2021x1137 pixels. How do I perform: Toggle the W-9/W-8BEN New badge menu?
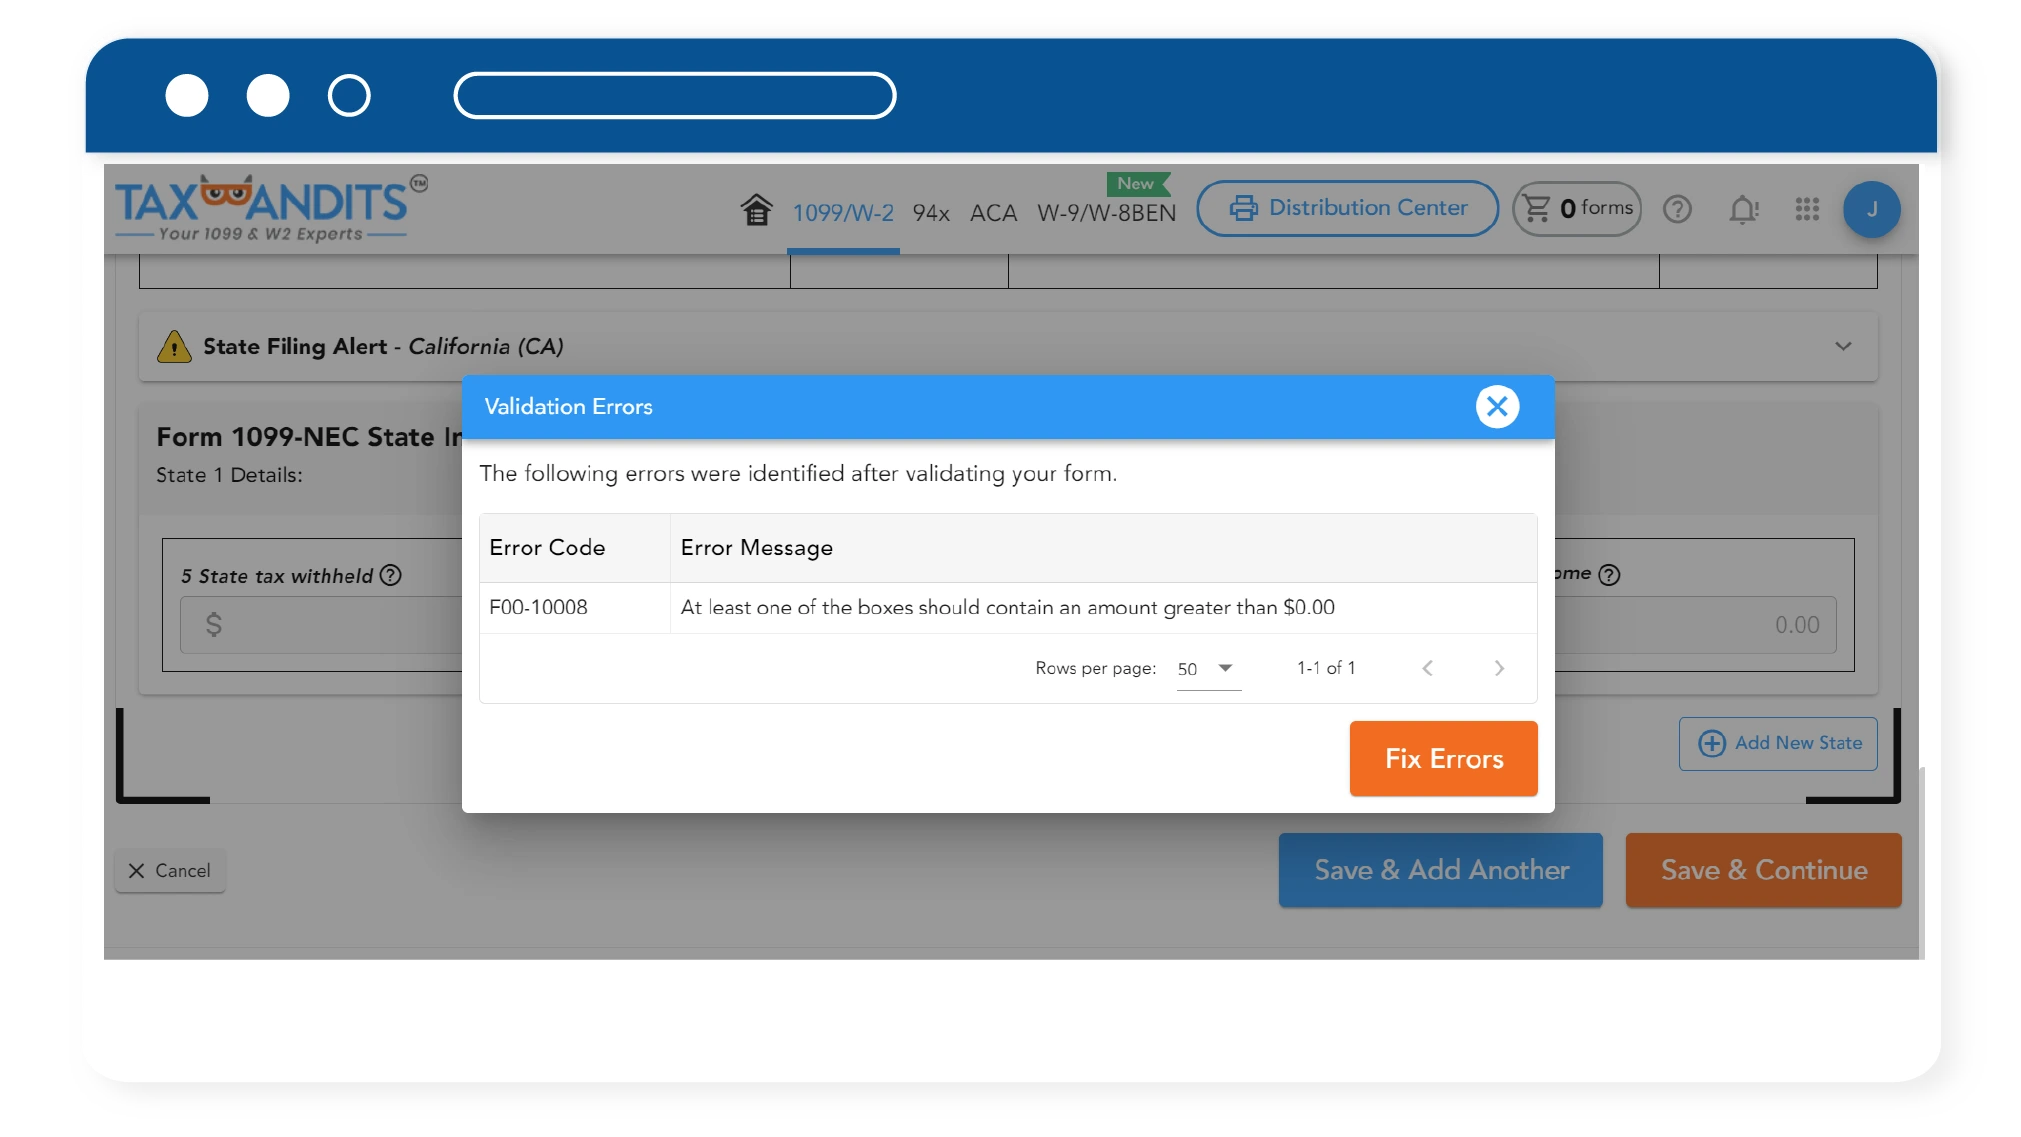1108,211
